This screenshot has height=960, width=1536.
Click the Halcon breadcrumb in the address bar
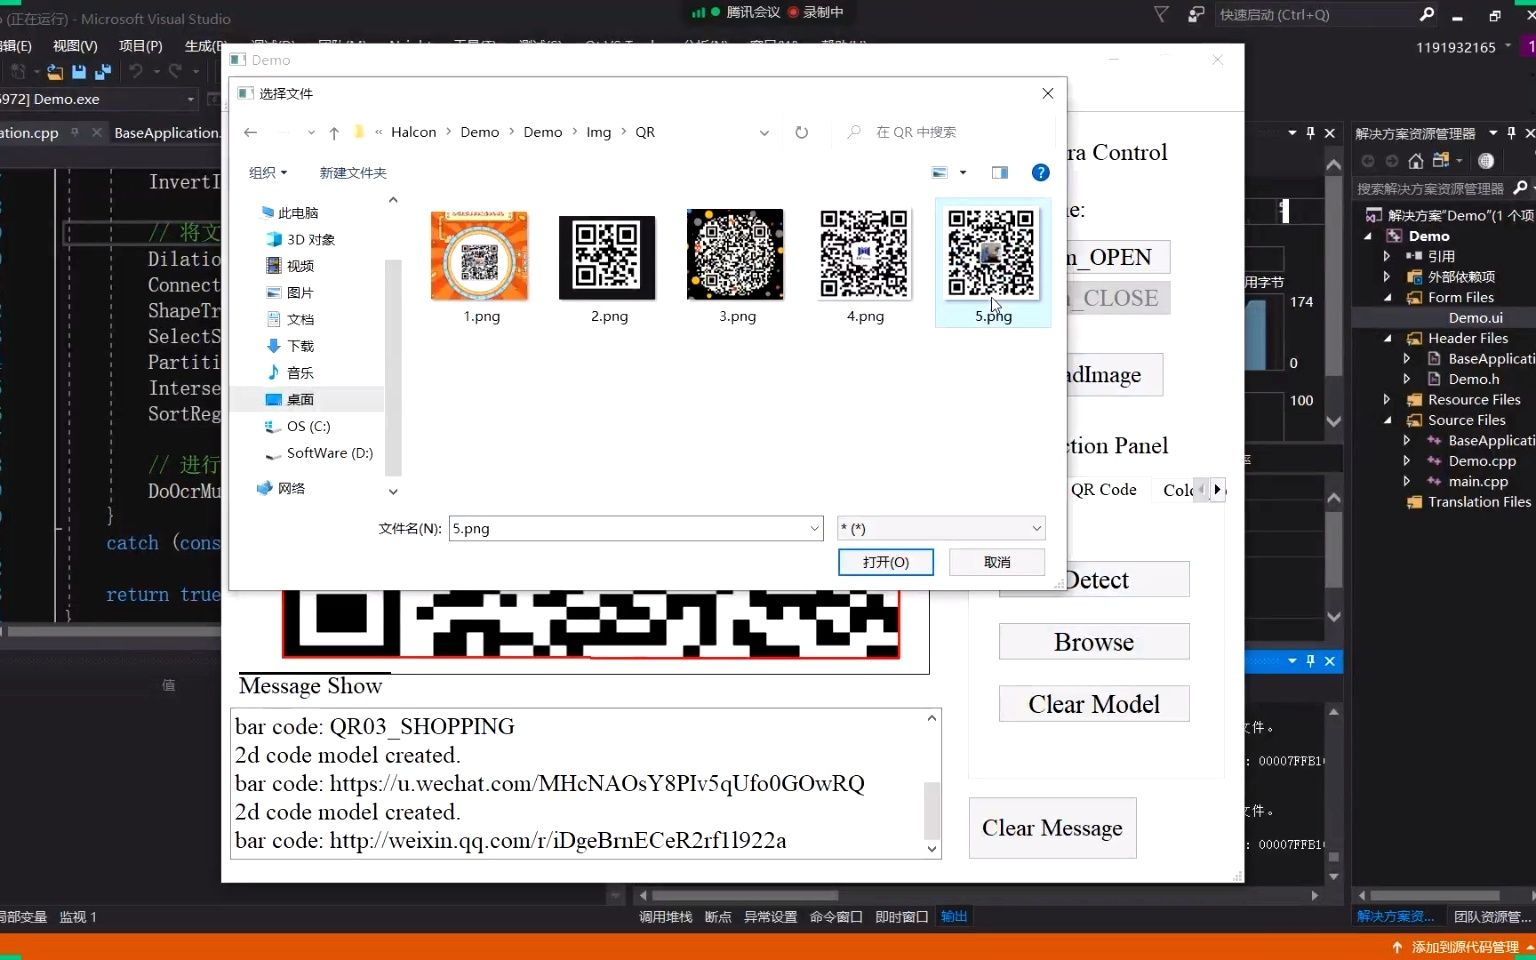click(413, 132)
